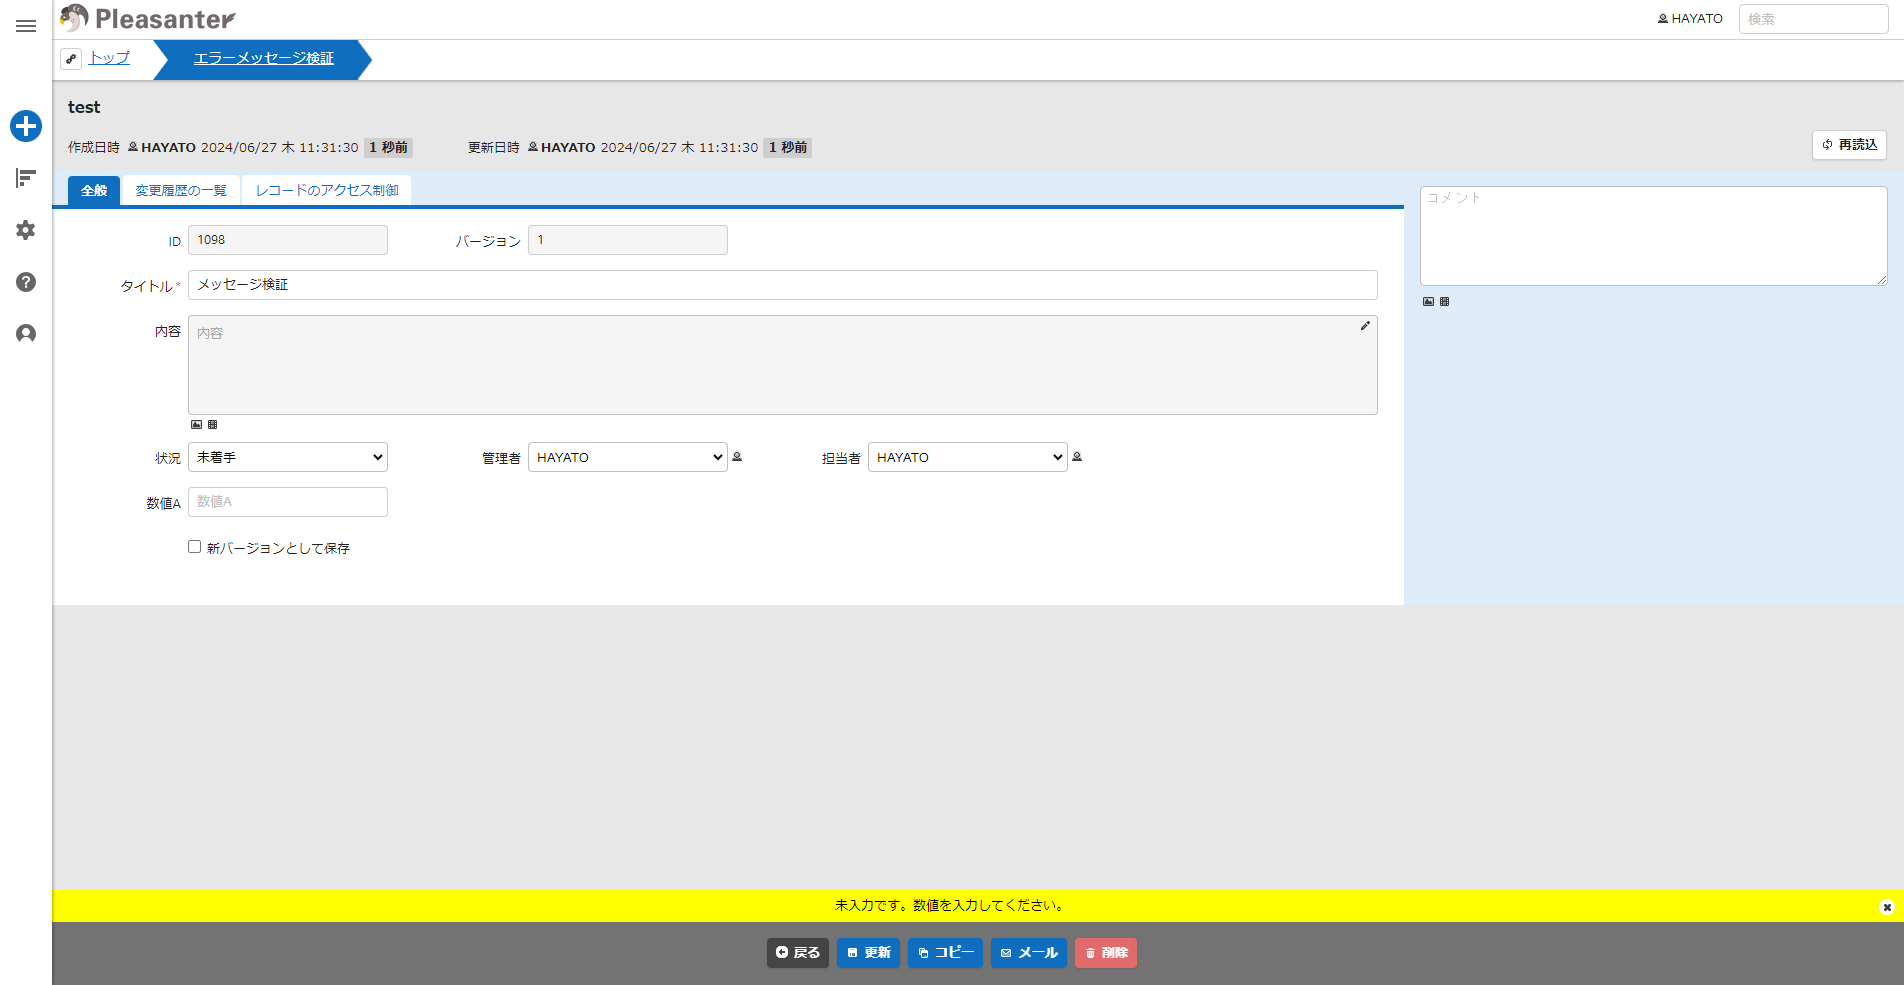This screenshot has width=1904, height=985.
Task: Click the person icon next to 担当者 dropdown
Action: (x=1077, y=457)
